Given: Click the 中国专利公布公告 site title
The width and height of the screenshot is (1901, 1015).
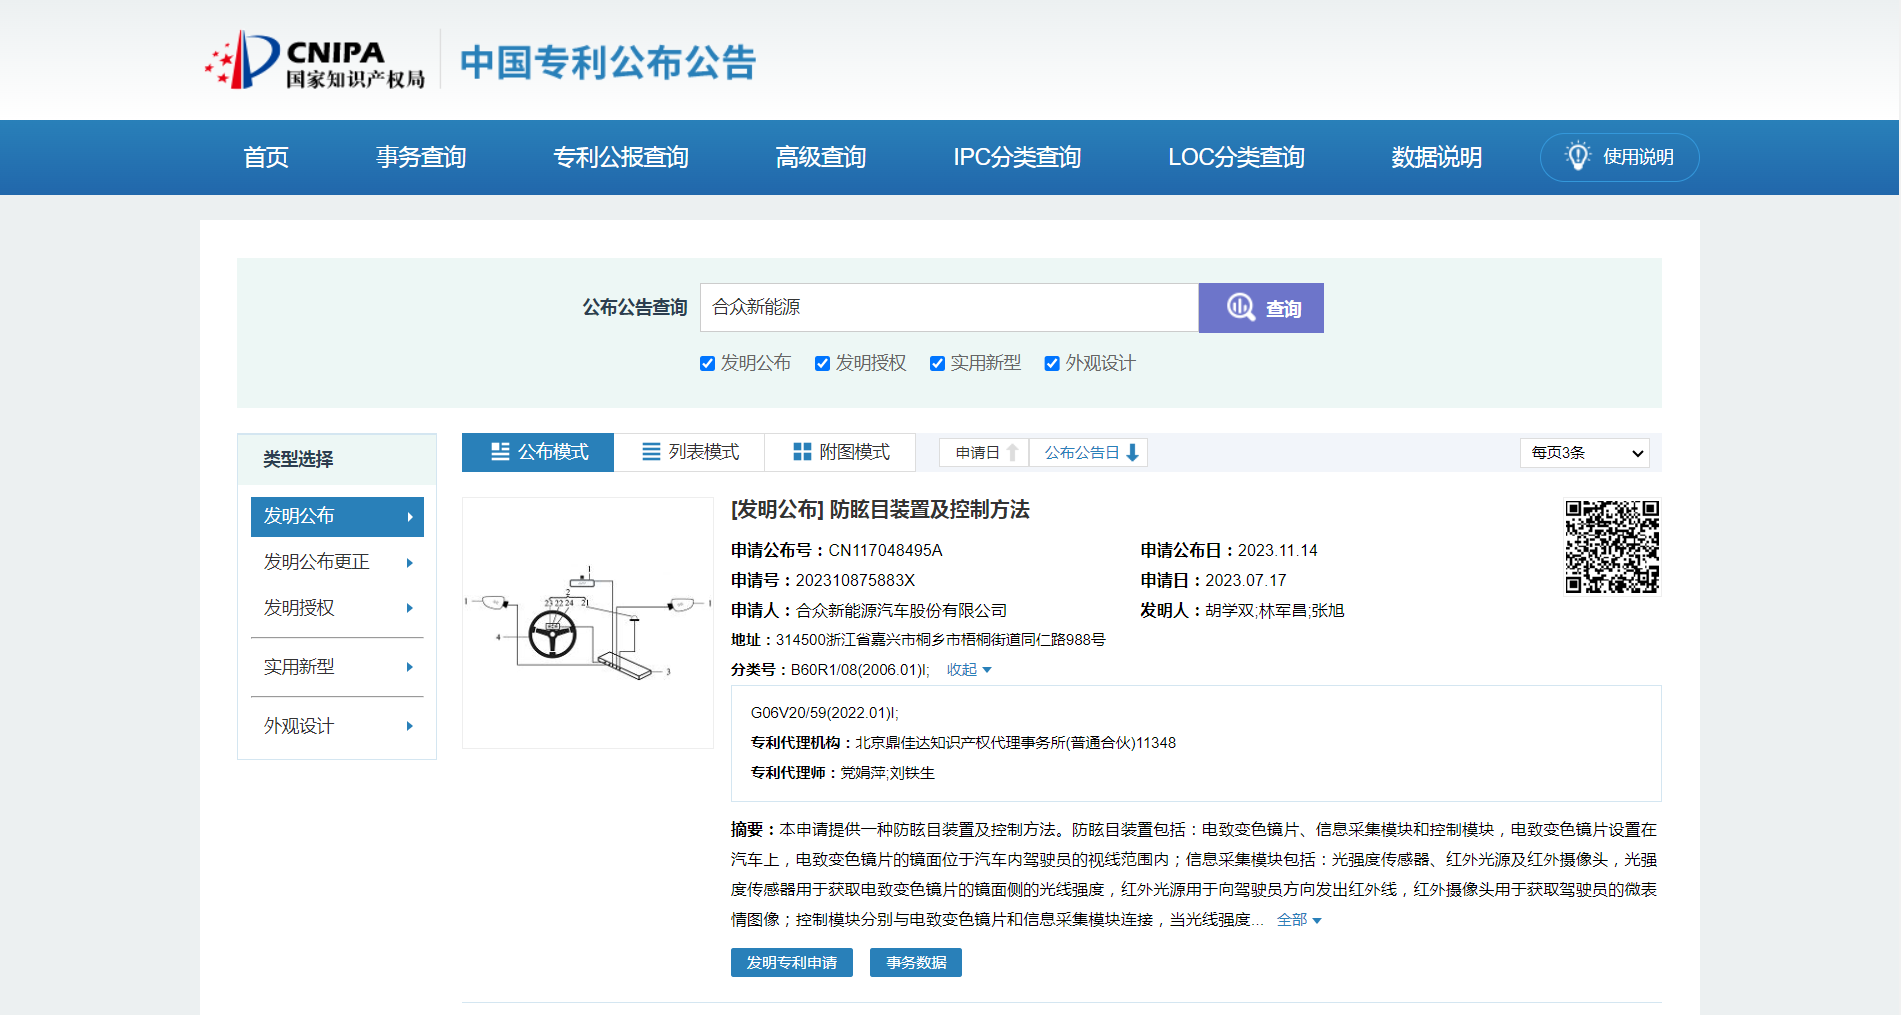Looking at the screenshot, I should pyautogui.click(x=608, y=62).
